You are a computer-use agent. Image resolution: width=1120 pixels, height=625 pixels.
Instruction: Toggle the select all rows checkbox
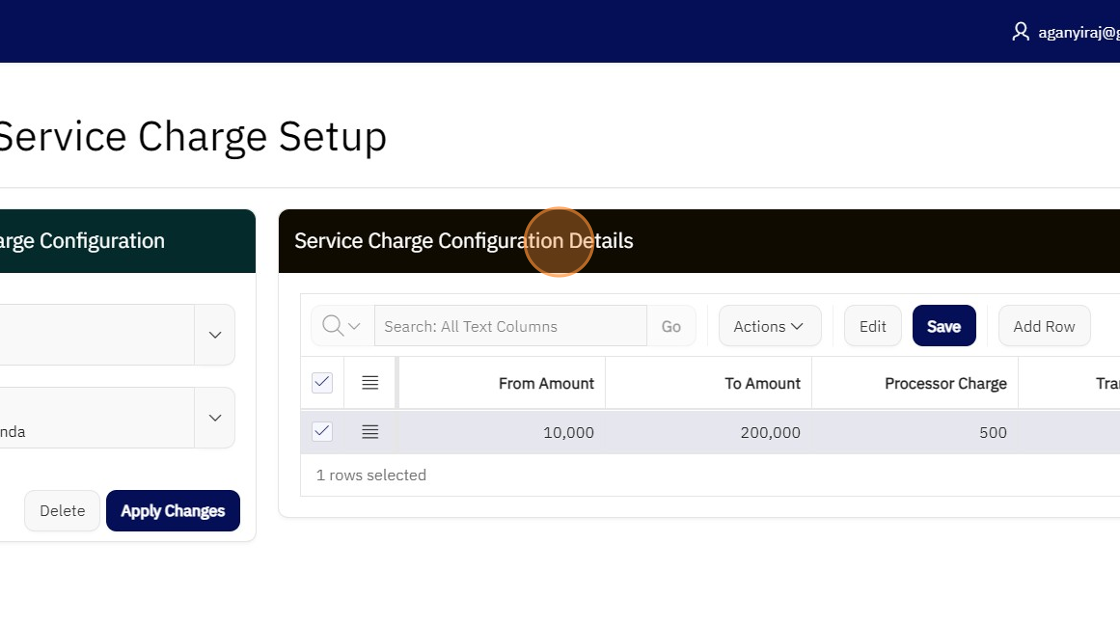coord(322,382)
